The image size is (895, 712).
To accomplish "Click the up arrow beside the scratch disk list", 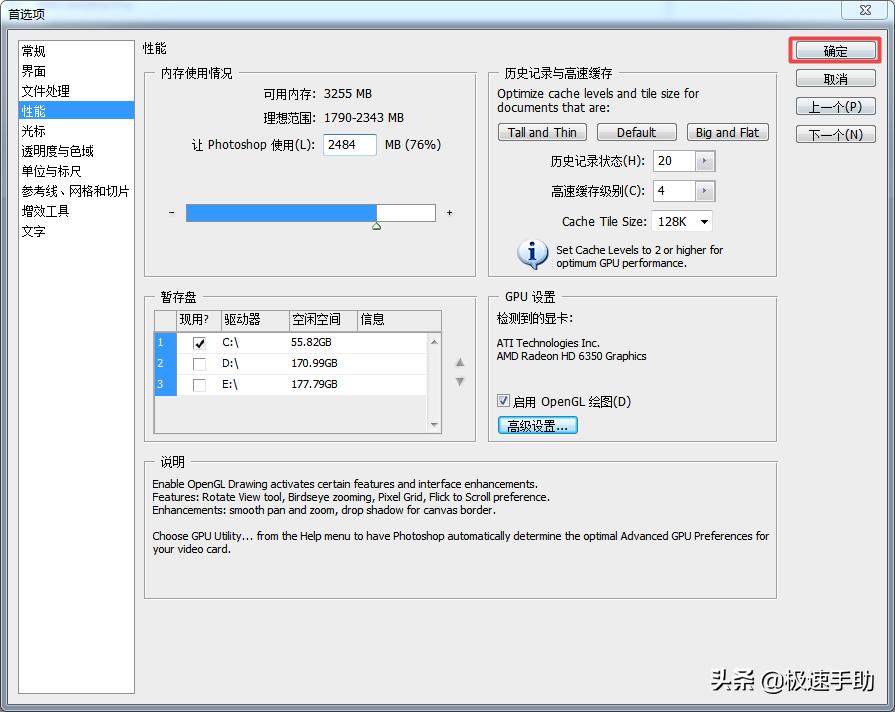I will click(459, 363).
